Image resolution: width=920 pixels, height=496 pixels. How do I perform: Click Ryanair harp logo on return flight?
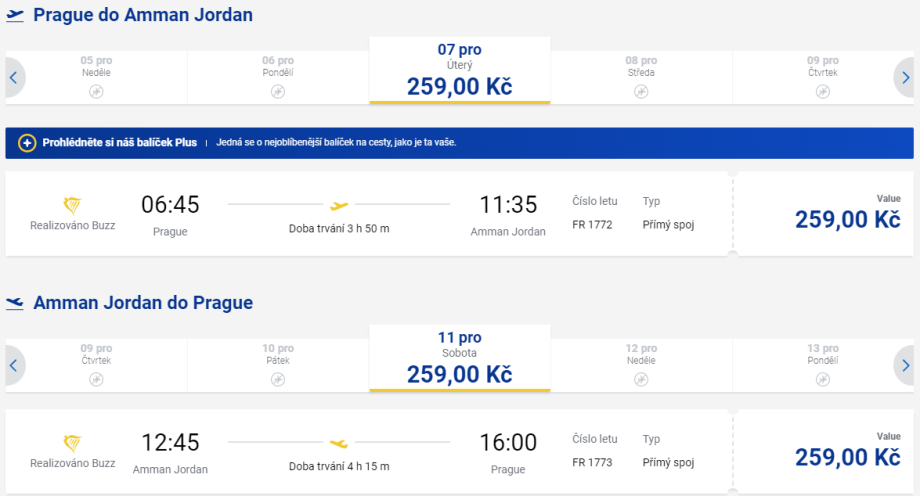point(72,443)
